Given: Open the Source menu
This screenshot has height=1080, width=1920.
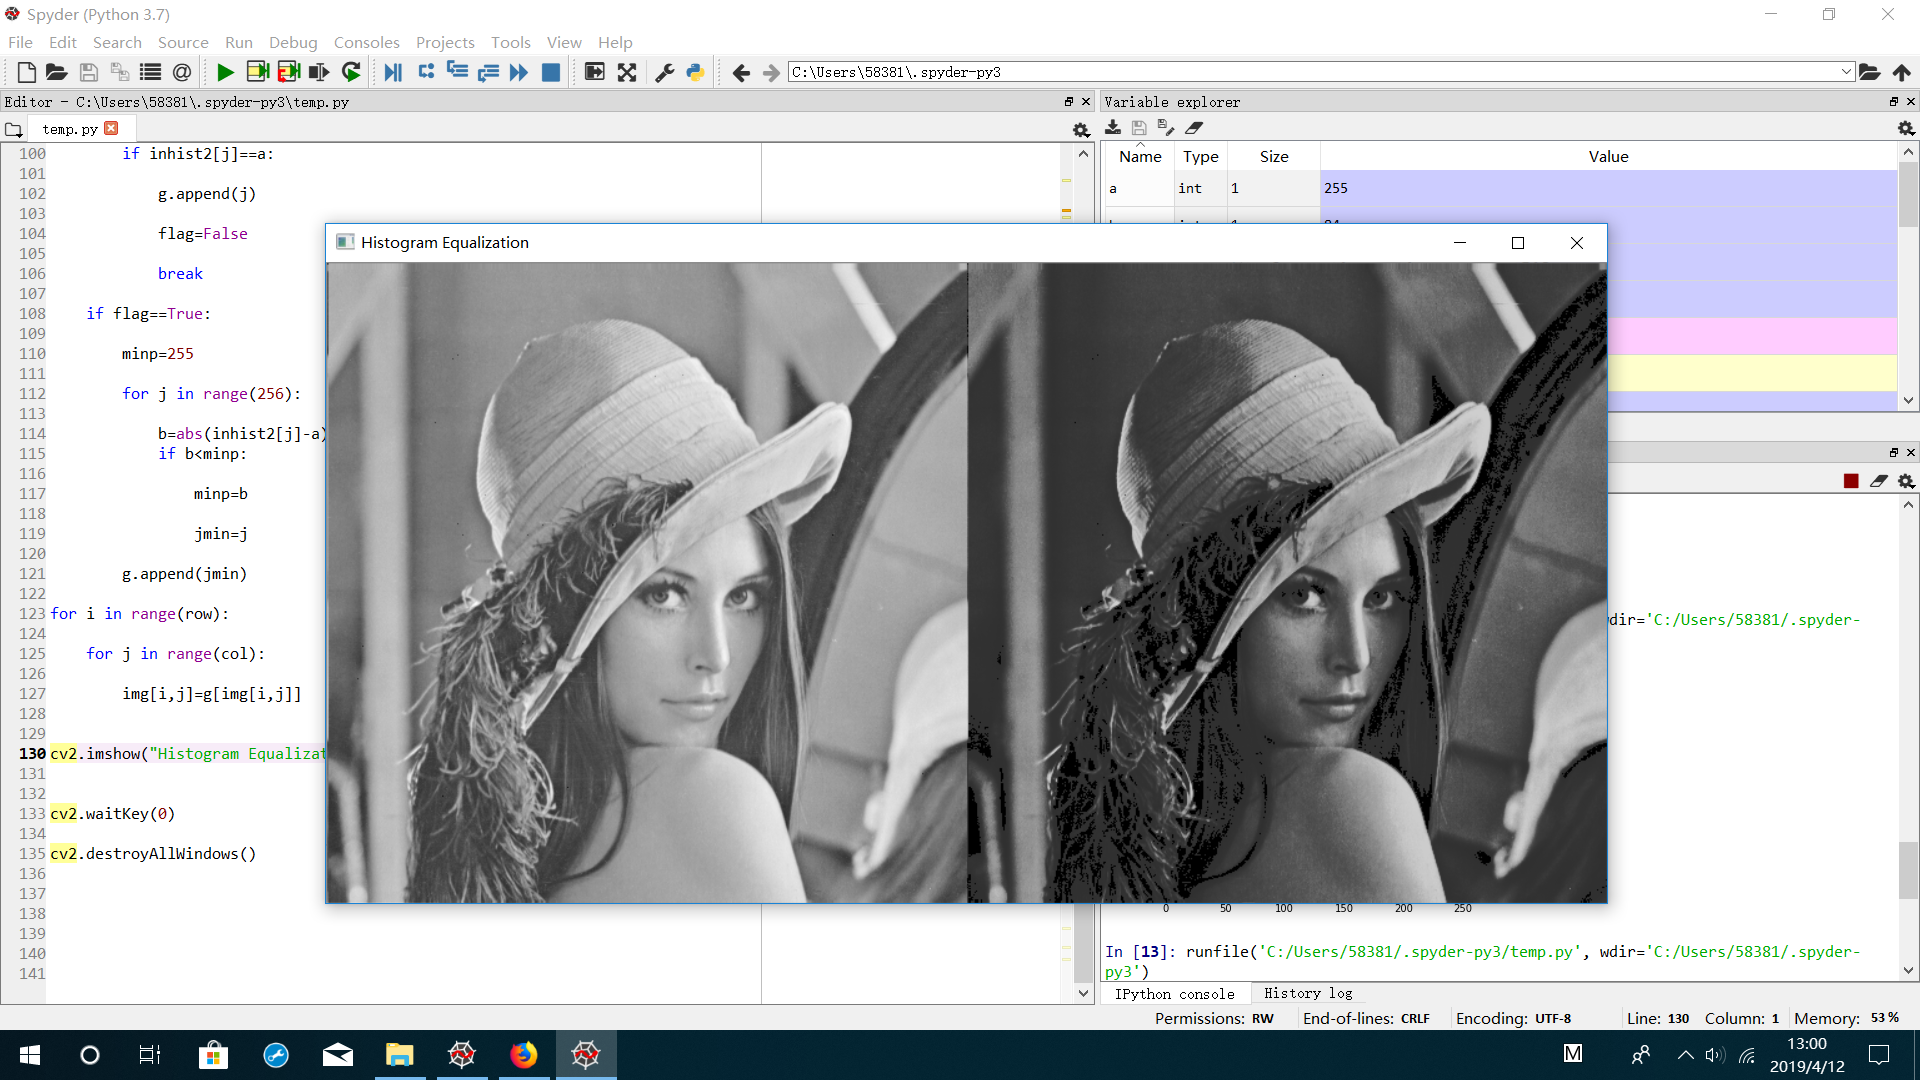Looking at the screenshot, I should click(x=183, y=42).
